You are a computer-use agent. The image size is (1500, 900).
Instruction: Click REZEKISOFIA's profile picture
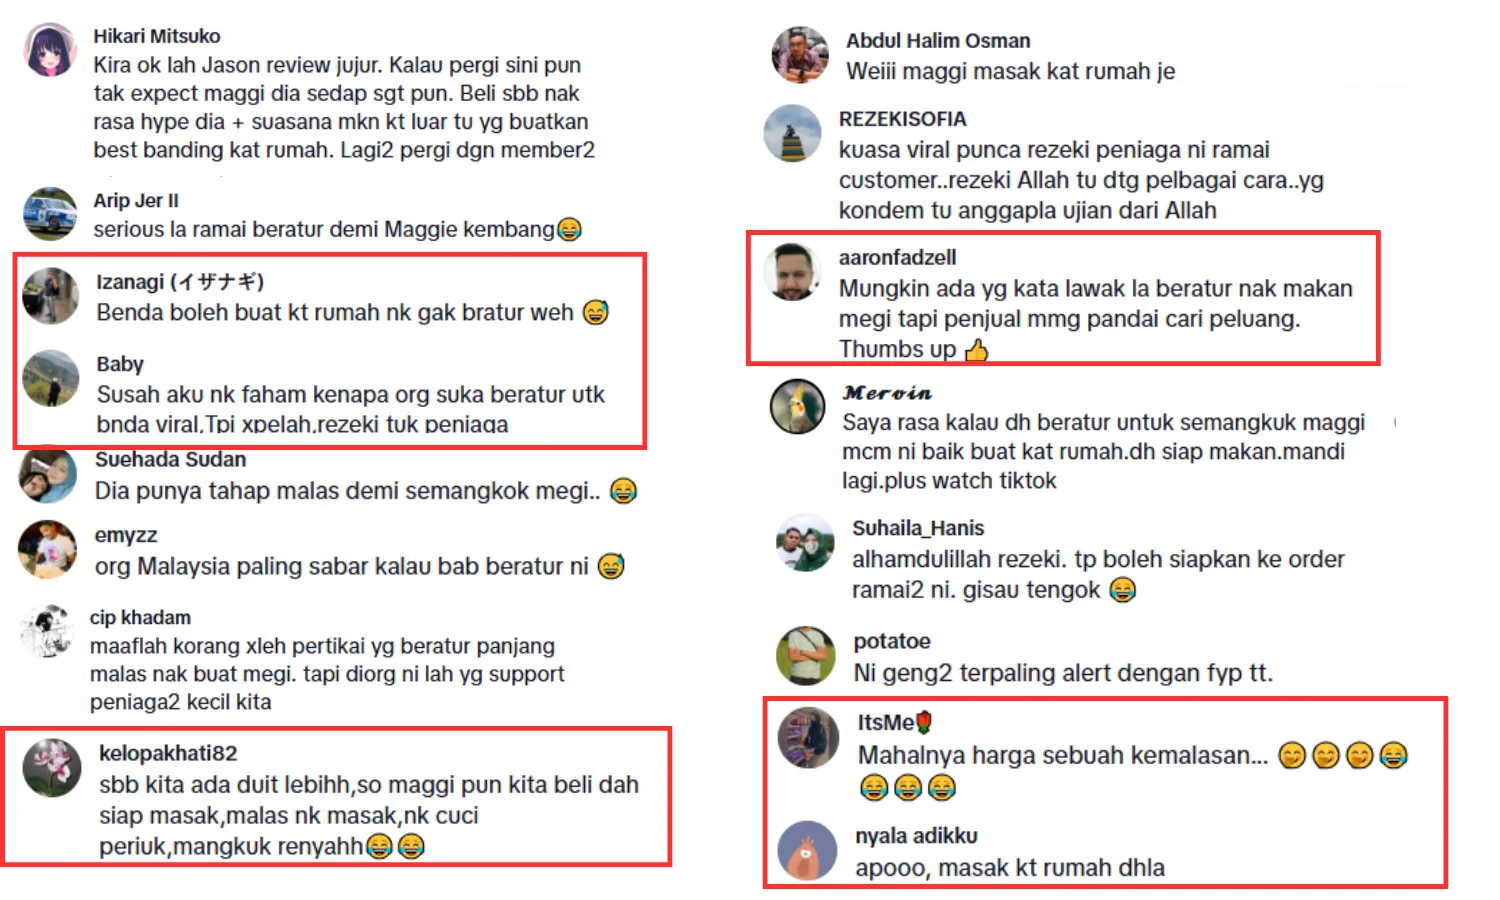(792, 133)
